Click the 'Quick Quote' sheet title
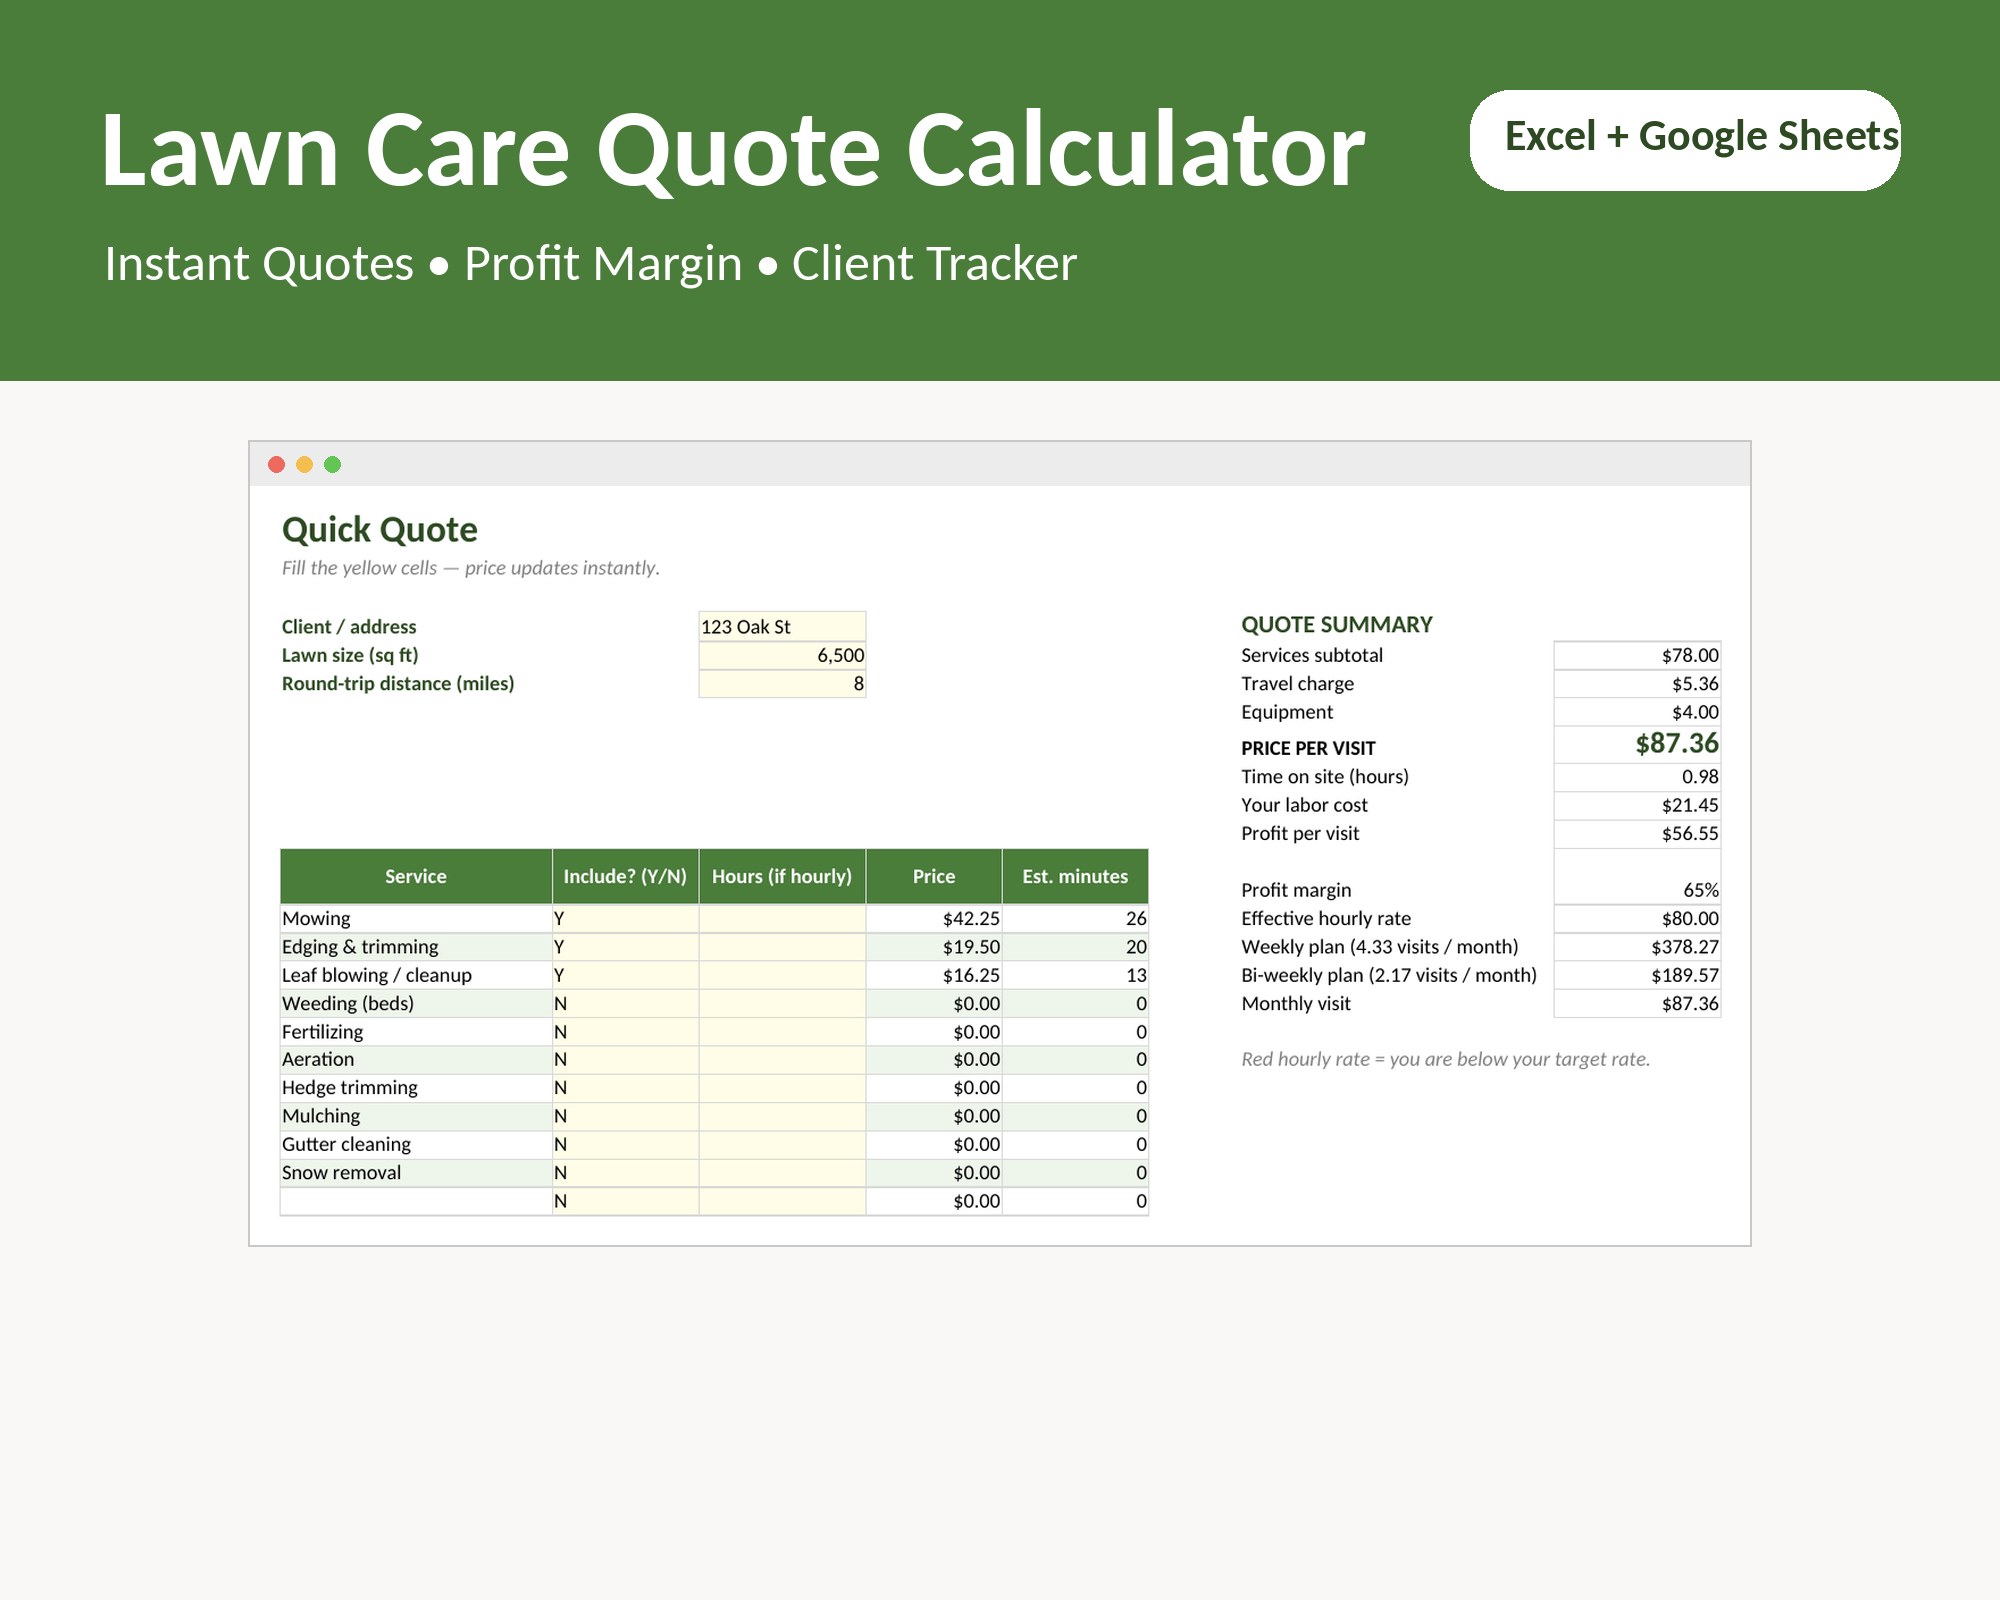 point(380,530)
